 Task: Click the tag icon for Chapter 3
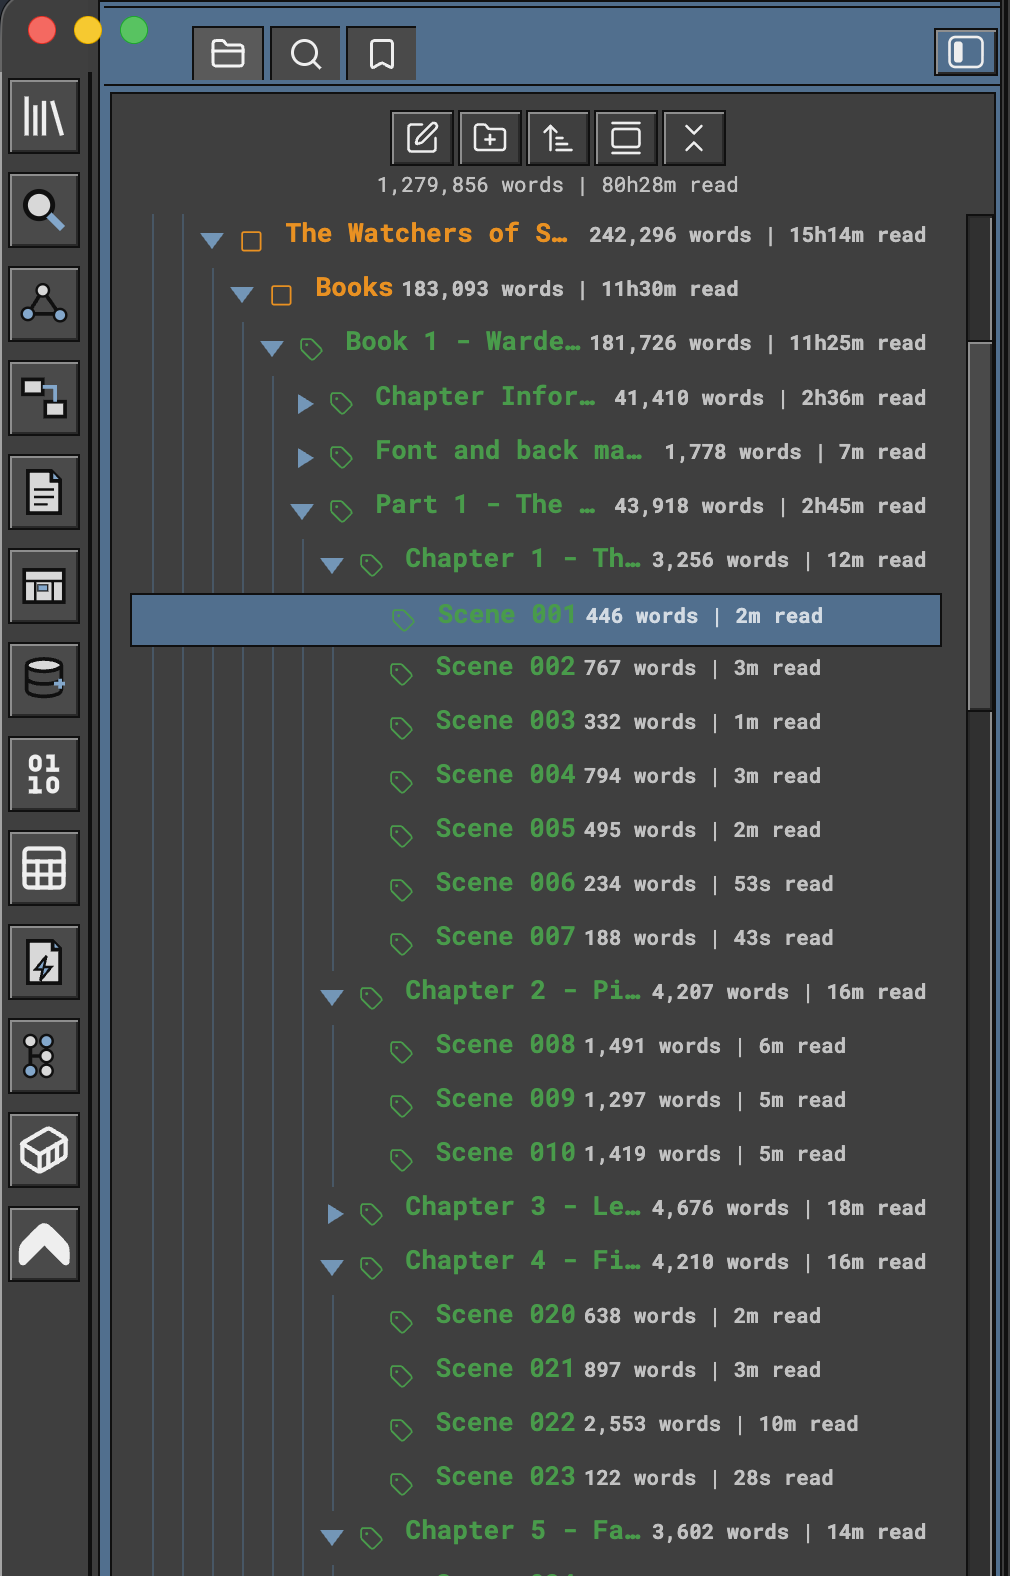(371, 1213)
